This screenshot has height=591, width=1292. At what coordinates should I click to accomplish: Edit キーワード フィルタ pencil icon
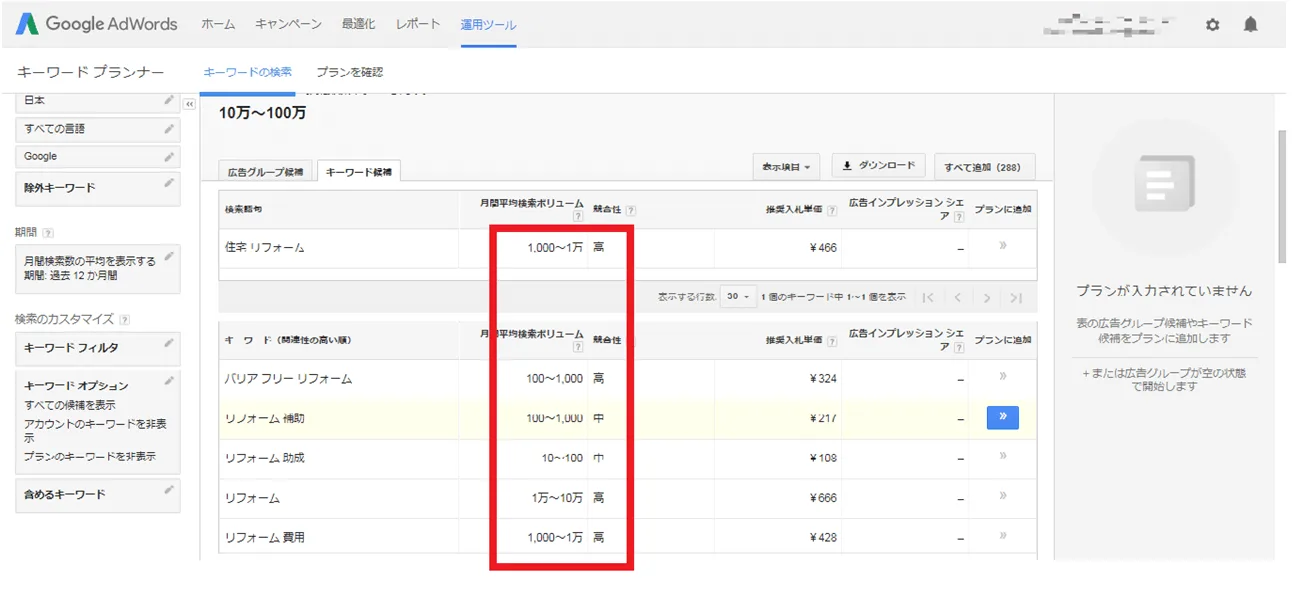point(169,343)
